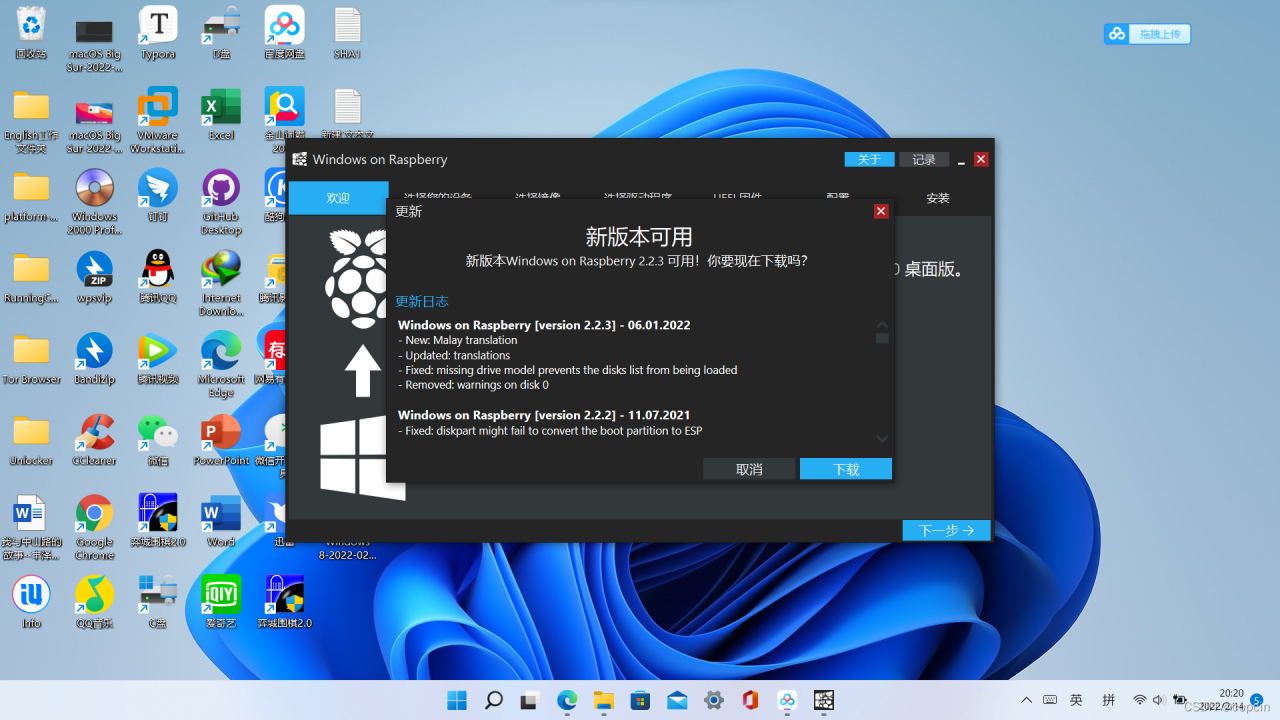The height and width of the screenshot is (720, 1280).
Task: Open the Microsoft Edge desktop shortcut
Action: coord(221,366)
